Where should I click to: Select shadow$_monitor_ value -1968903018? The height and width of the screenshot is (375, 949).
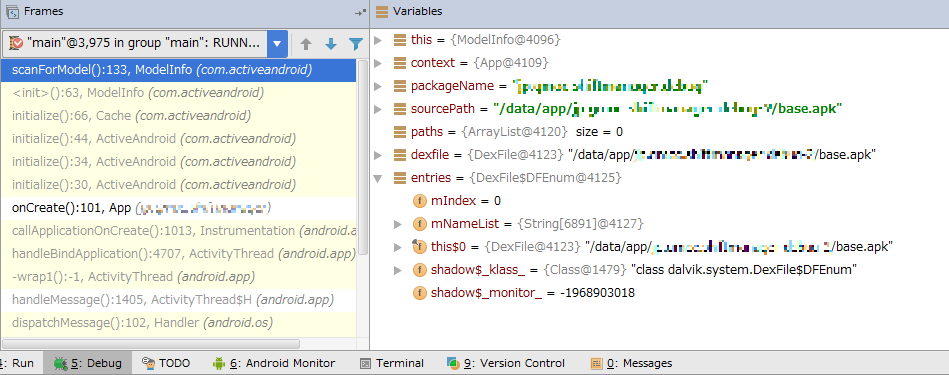coord(597,293)
